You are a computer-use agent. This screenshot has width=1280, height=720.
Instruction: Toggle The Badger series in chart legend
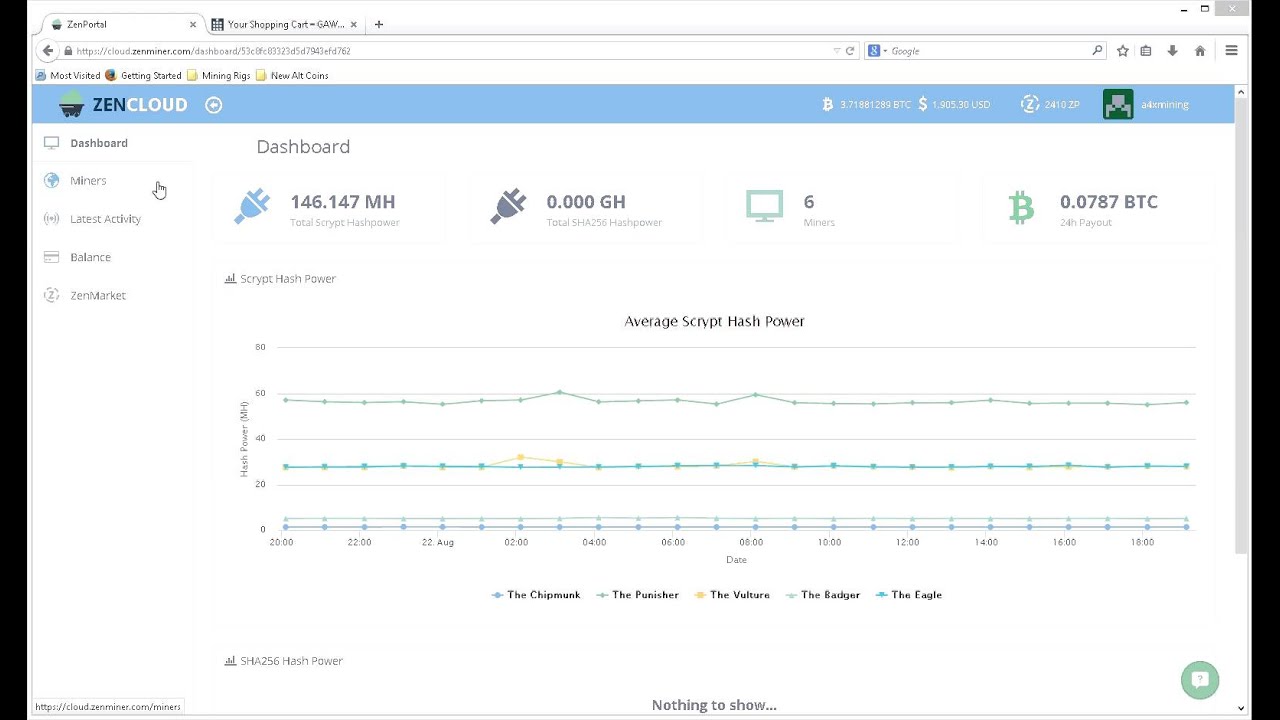822,595
